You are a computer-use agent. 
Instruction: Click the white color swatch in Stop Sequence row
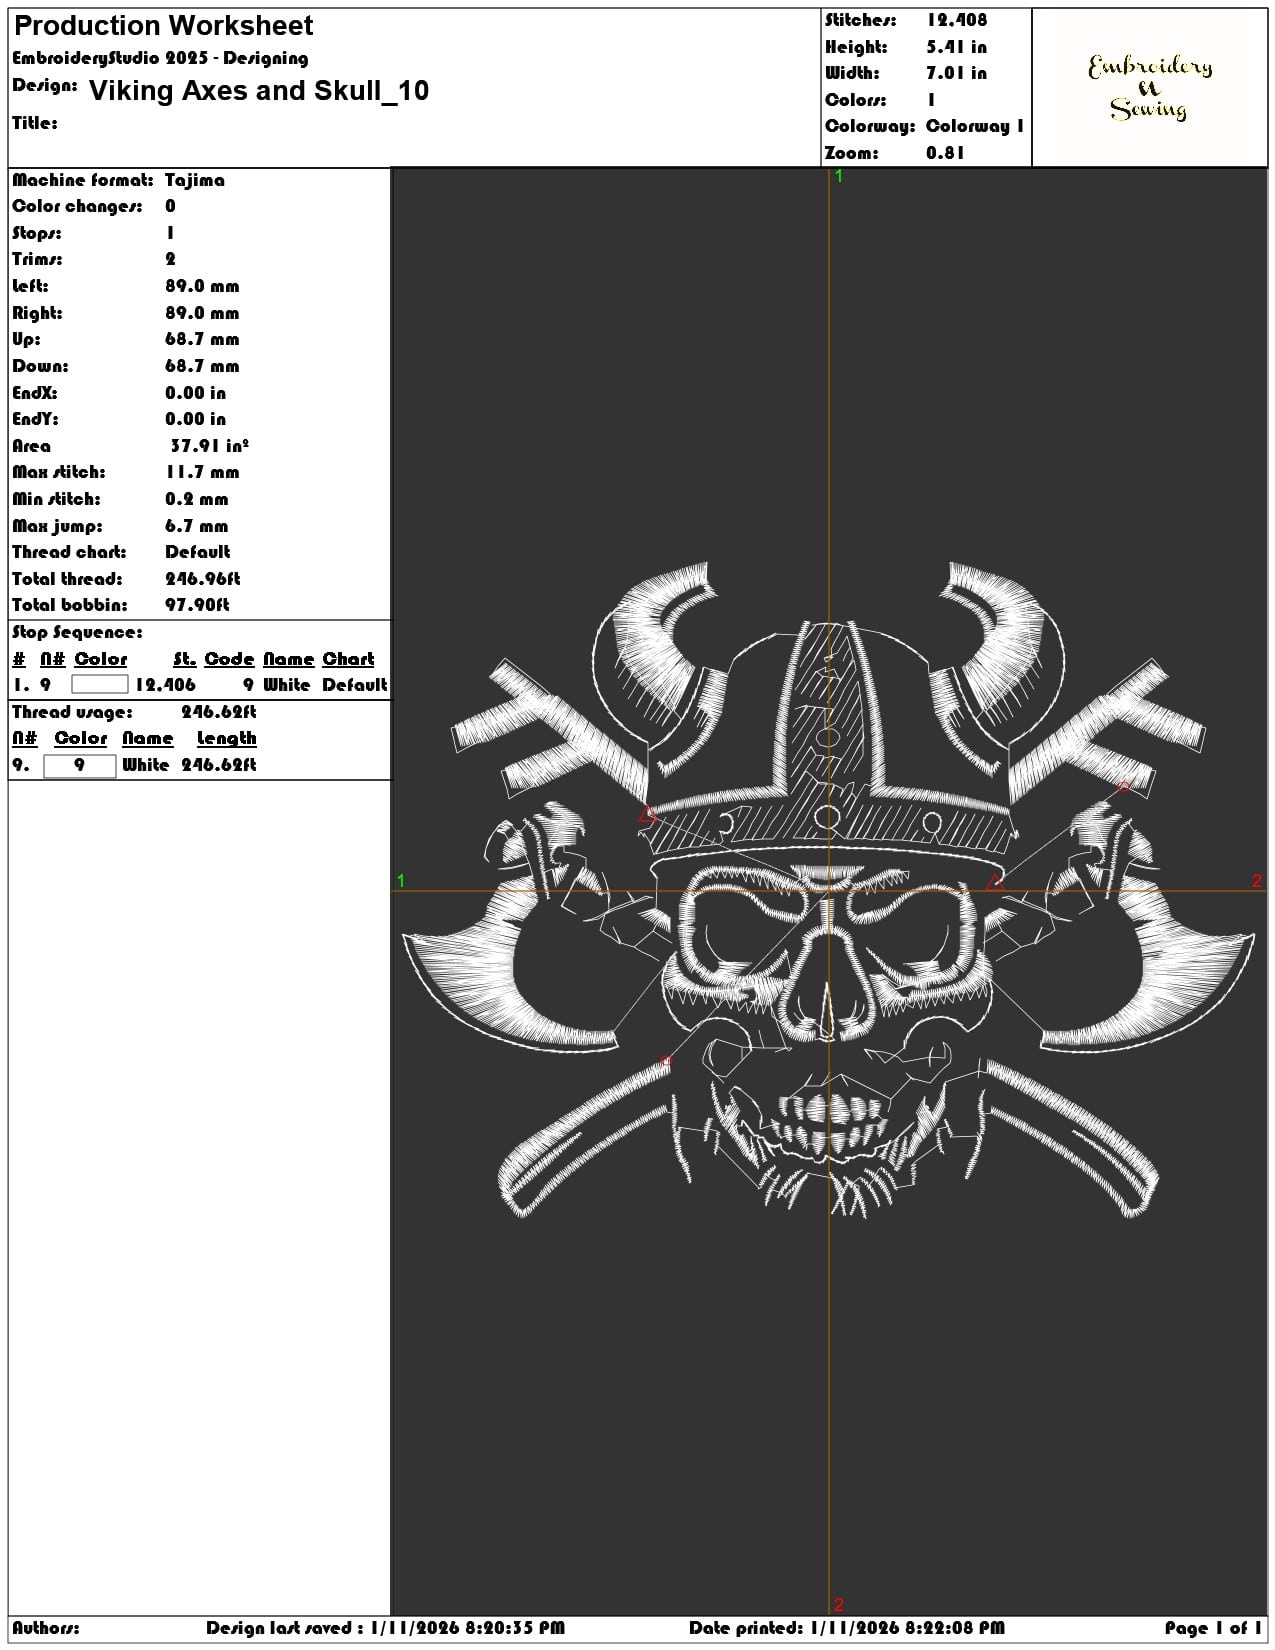pyautogui.click(x=100, y=685)
